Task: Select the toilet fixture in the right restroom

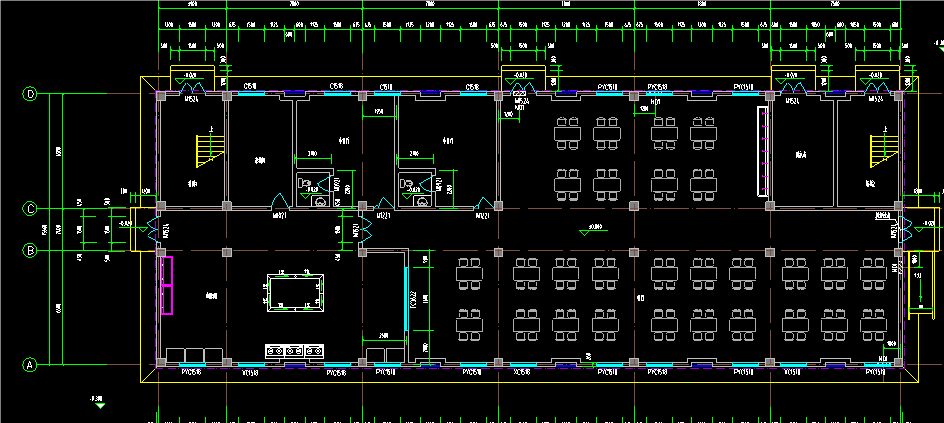Action: click(x=408, y=182)
